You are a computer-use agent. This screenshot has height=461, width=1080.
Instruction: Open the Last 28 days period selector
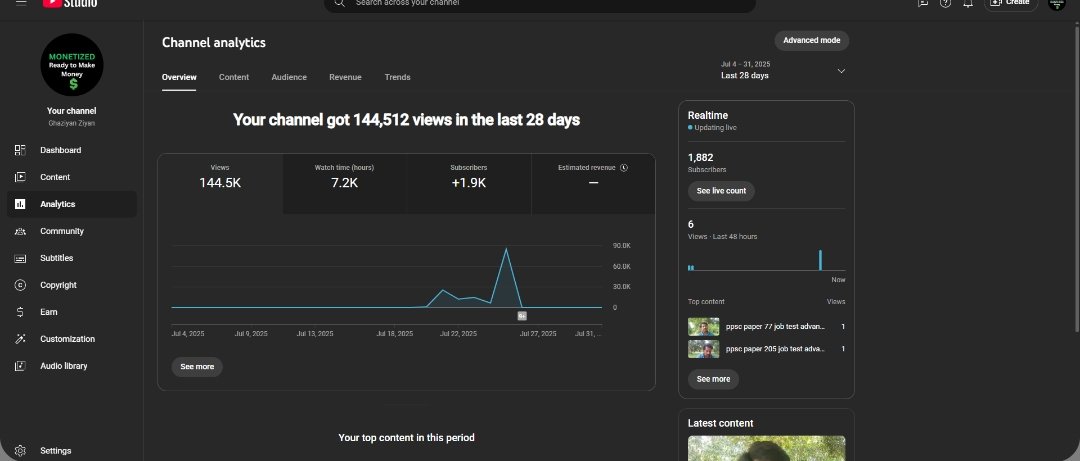pyautogui.click(x=784, y=70)
